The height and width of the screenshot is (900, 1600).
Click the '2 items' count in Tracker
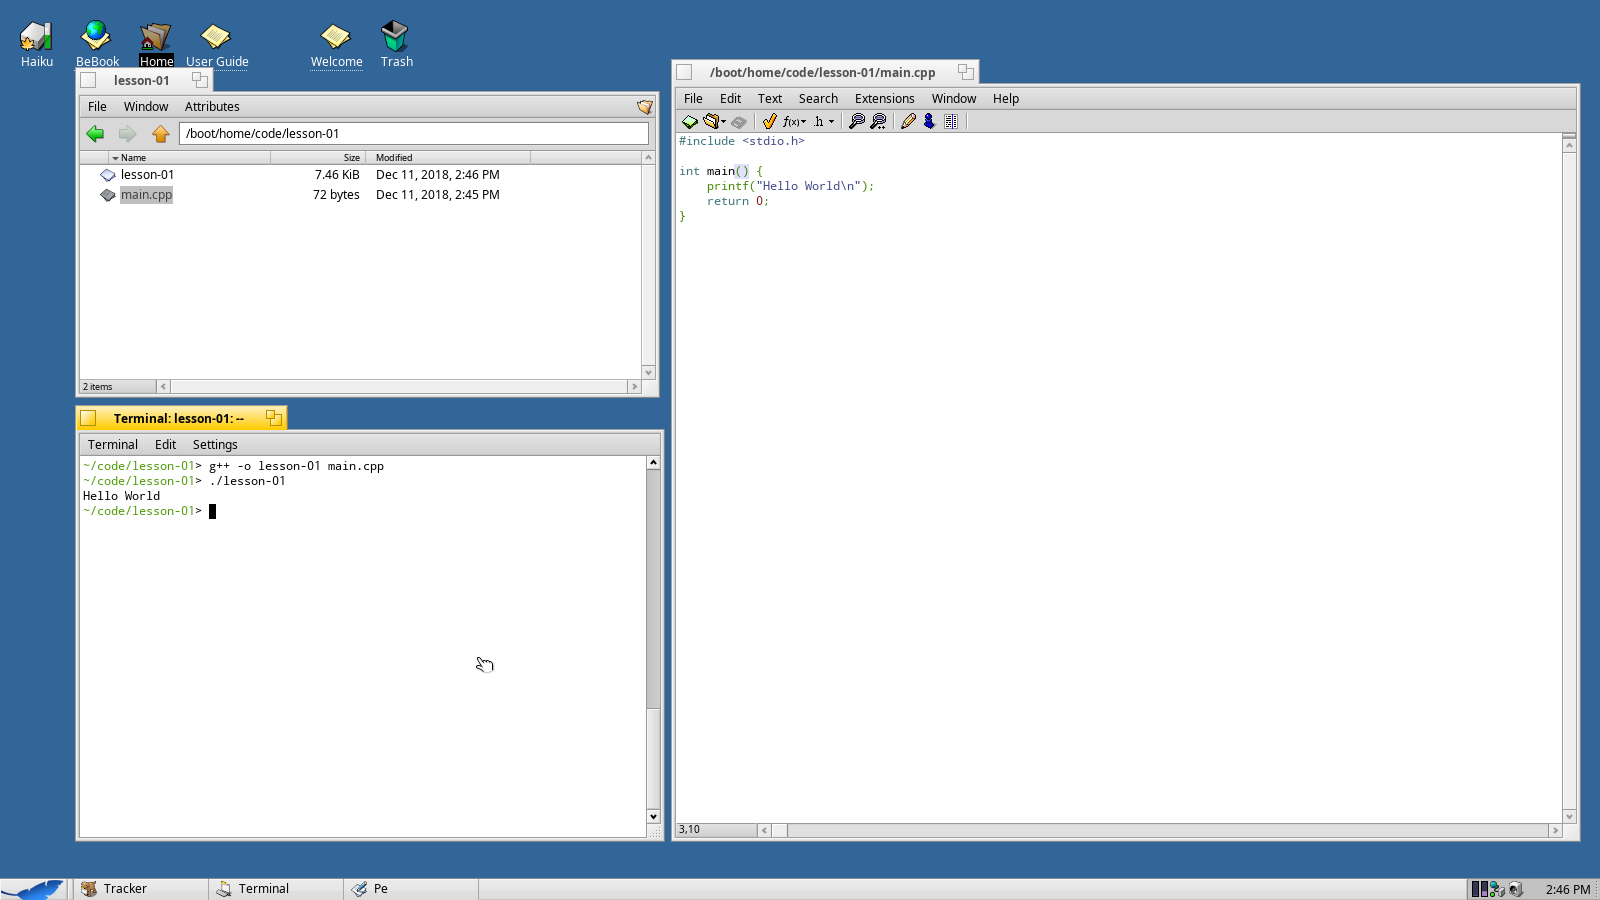tap(98, 386)
